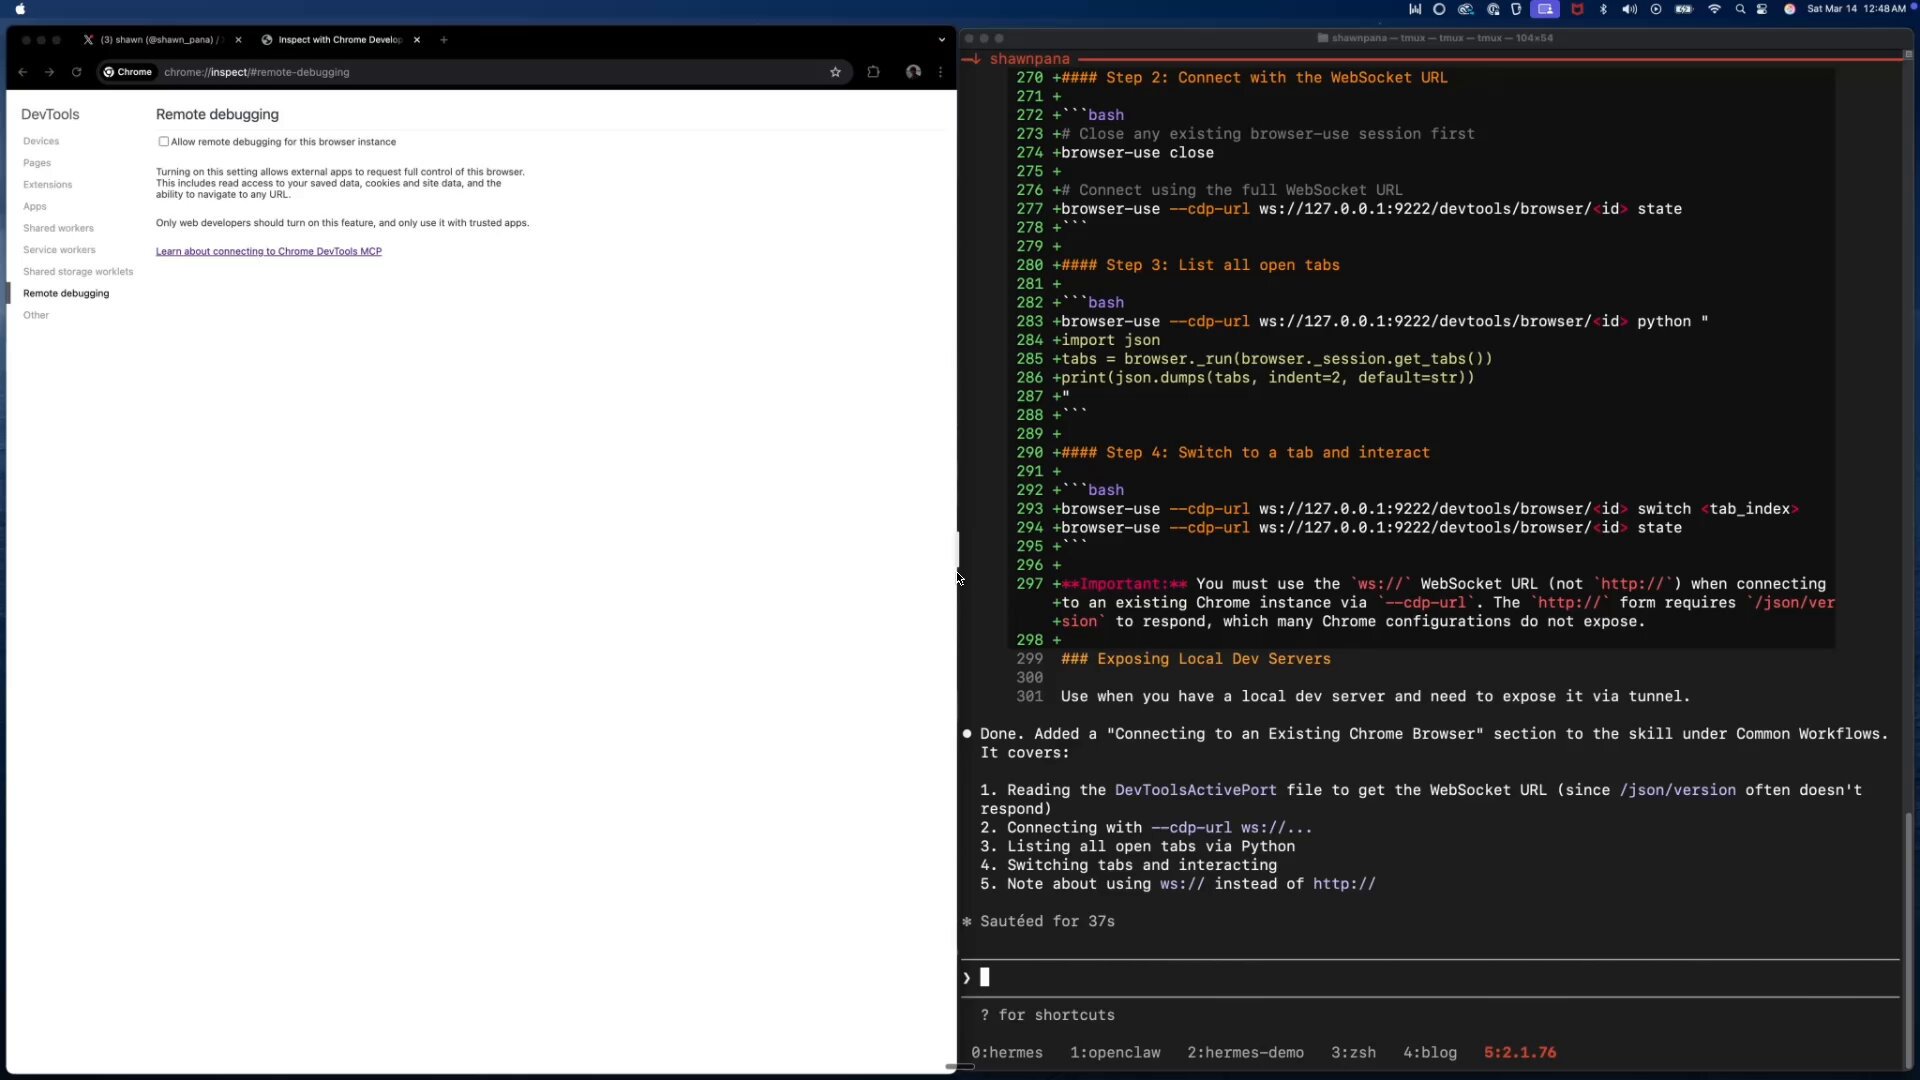This screenshot has height=1080, width=1920.
Task: Open Chrome's three-dot menu
Action: click(x=940, y=72)
